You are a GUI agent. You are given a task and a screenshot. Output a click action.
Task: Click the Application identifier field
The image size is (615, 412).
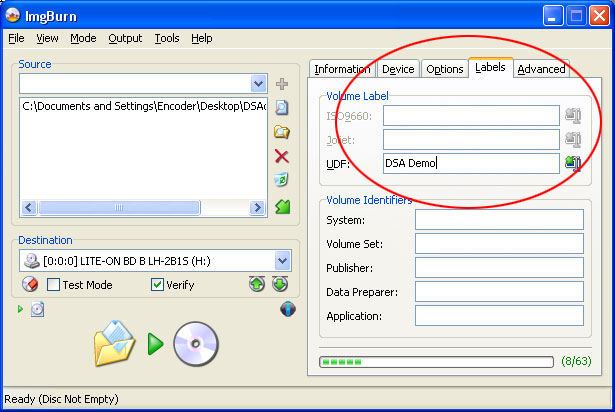coord(499,315)
